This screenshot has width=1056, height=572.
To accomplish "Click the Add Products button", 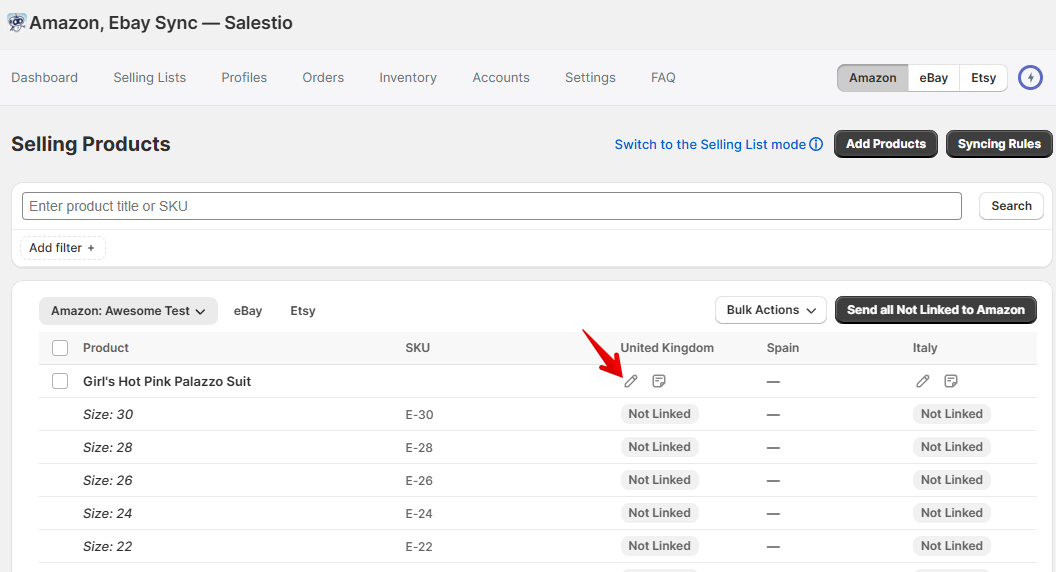I will (886, 144).
